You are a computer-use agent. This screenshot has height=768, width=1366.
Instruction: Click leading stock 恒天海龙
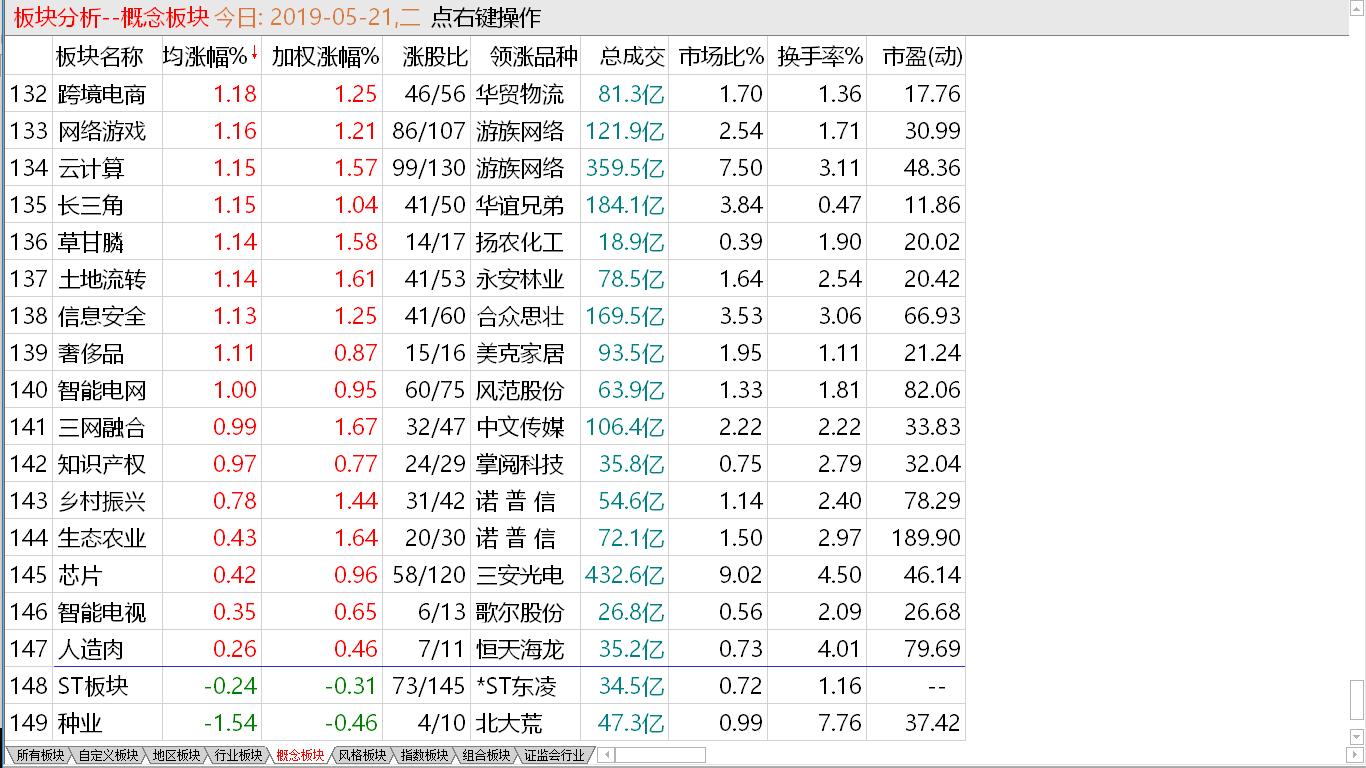coord(520,649)
